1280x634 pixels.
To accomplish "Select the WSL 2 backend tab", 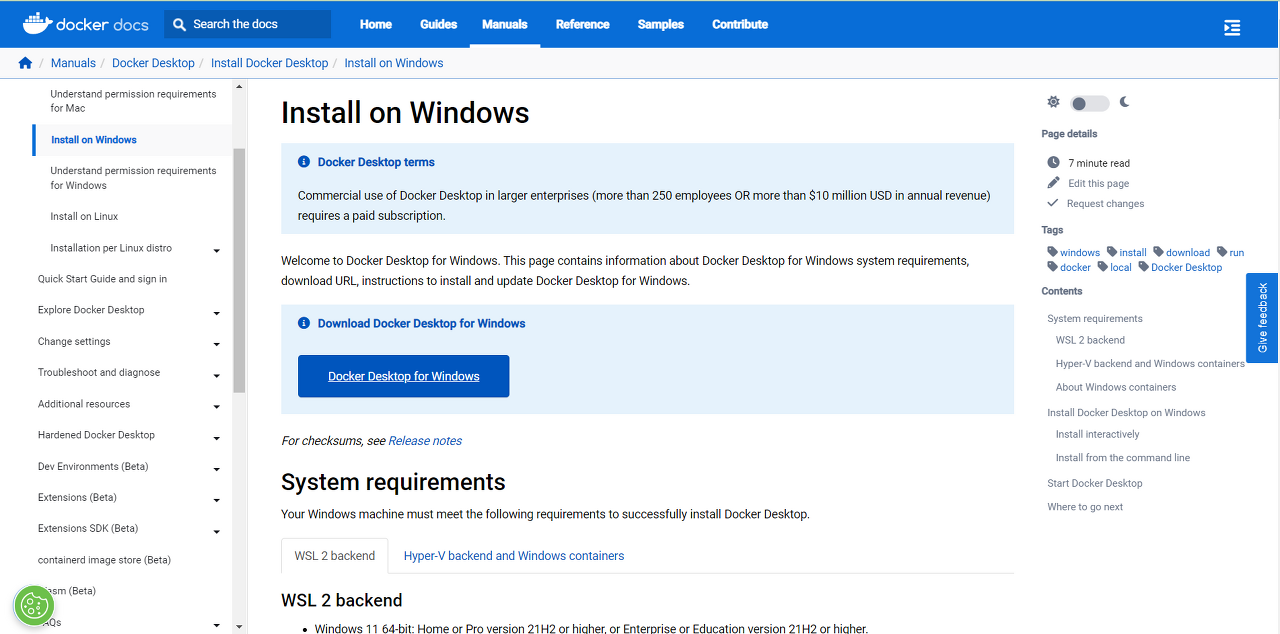I will tap(335, 556).
